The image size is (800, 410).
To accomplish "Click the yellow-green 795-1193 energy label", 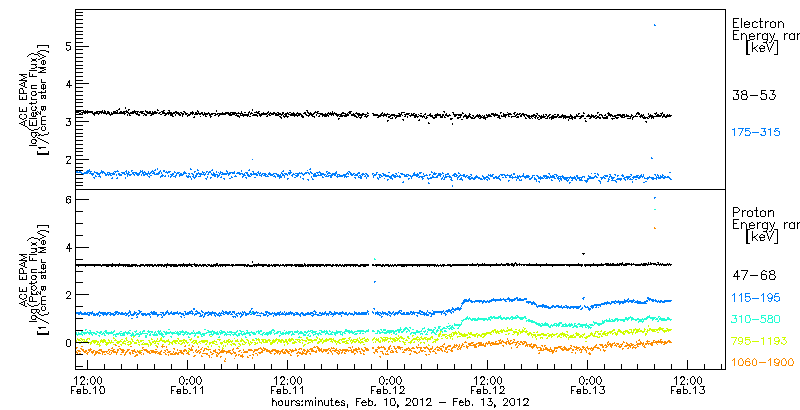I will pos(759,341).
